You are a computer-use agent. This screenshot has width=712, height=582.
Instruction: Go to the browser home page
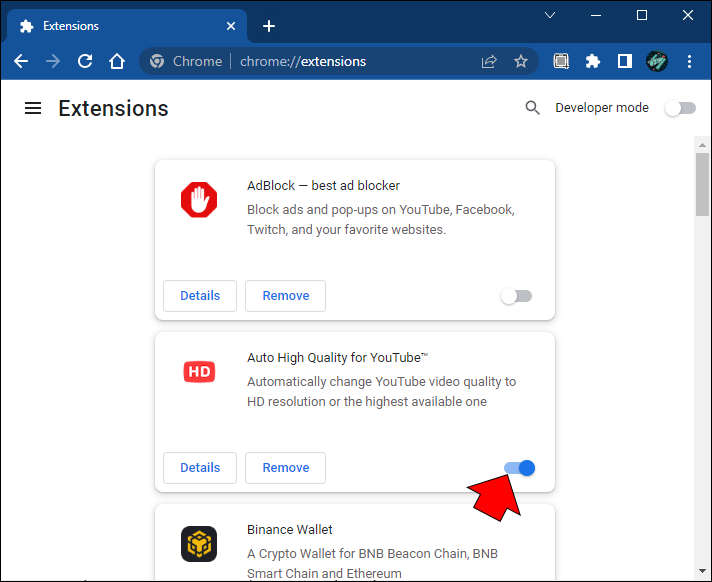click(117, 61)
